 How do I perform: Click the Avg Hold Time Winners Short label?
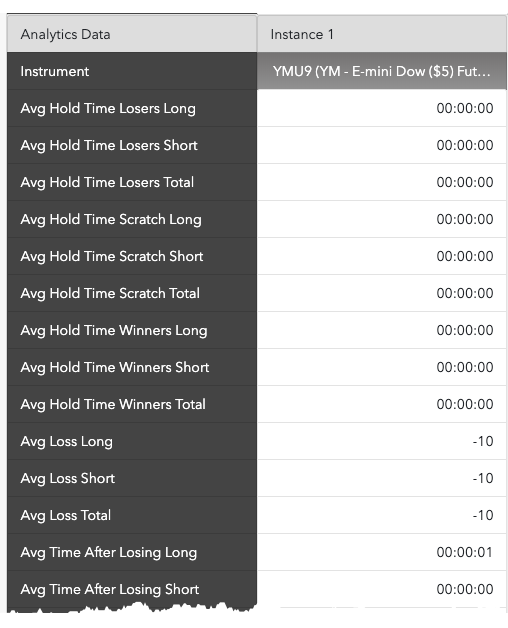115,367
